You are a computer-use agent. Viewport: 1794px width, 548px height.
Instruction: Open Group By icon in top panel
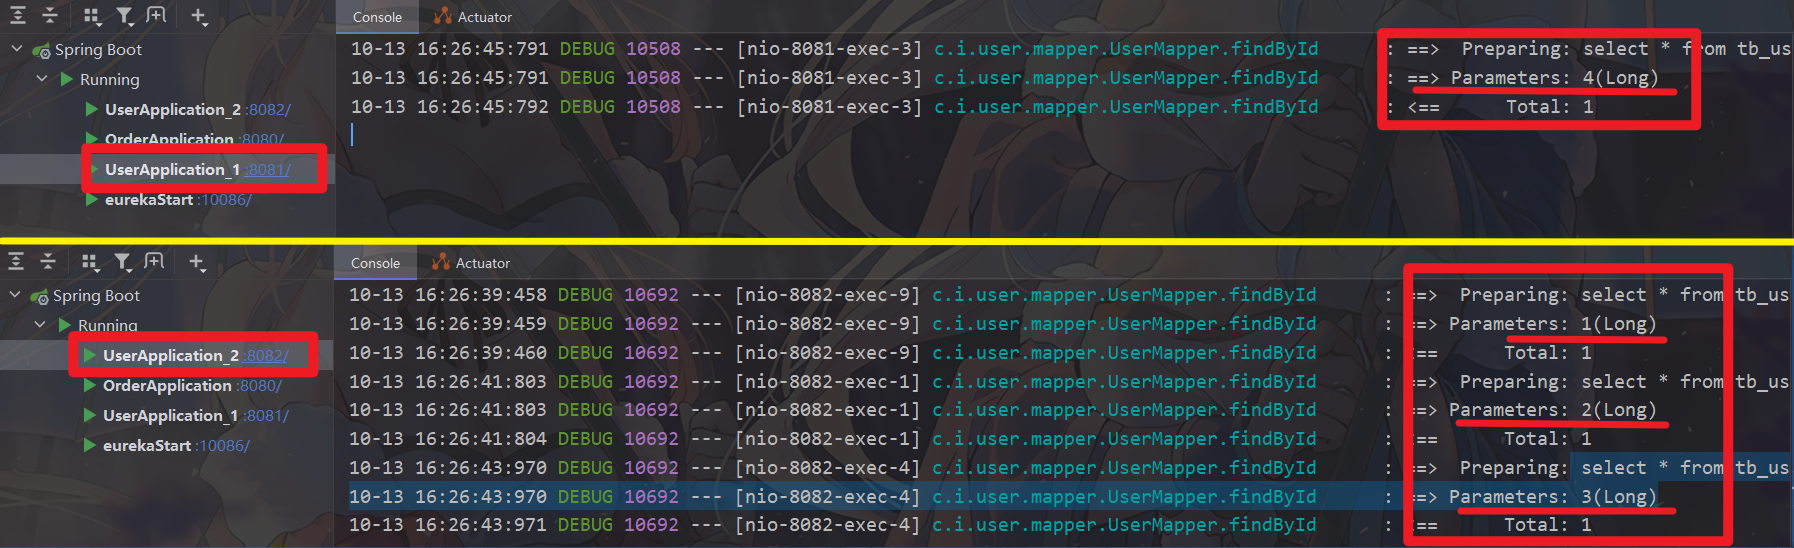coord(91,15)
